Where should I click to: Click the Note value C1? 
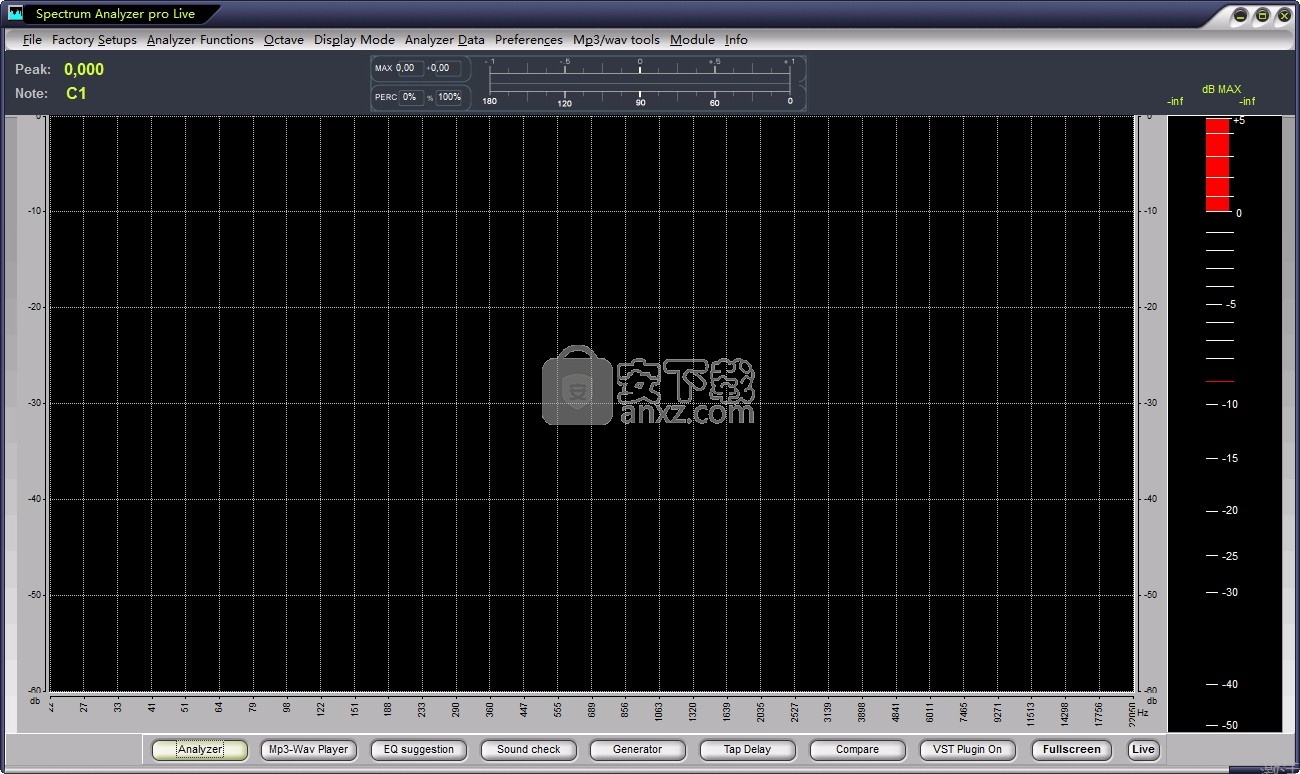point(76,93)
